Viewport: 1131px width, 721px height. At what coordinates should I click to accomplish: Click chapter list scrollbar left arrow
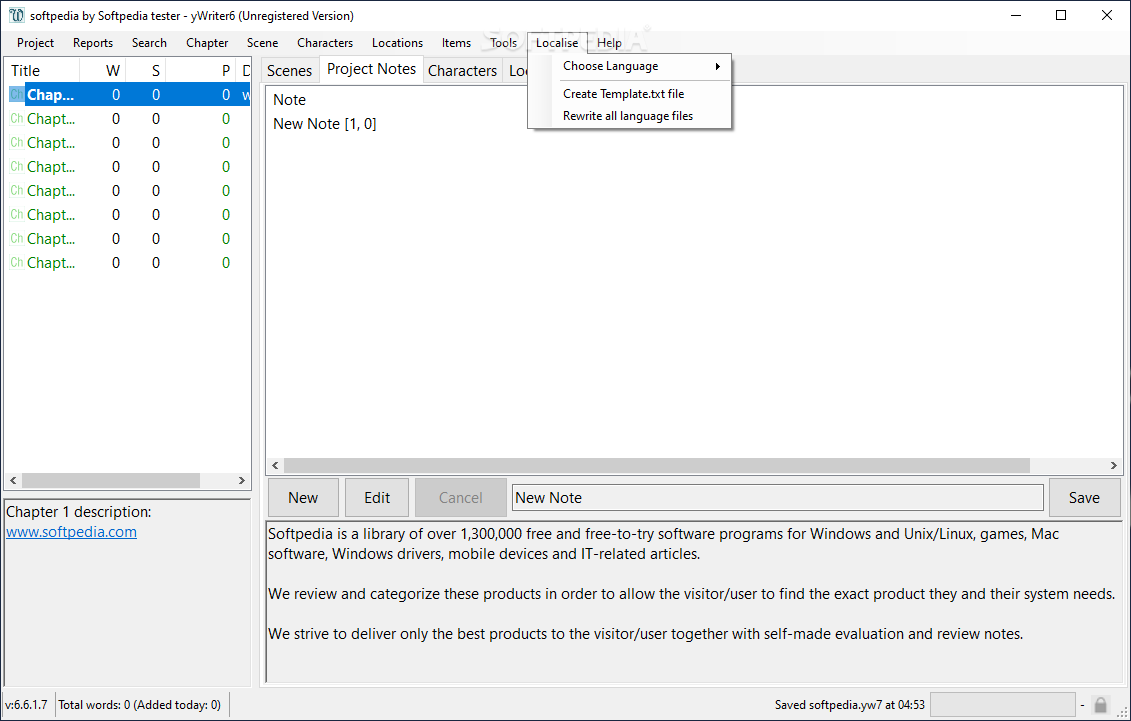click(13, 480)
